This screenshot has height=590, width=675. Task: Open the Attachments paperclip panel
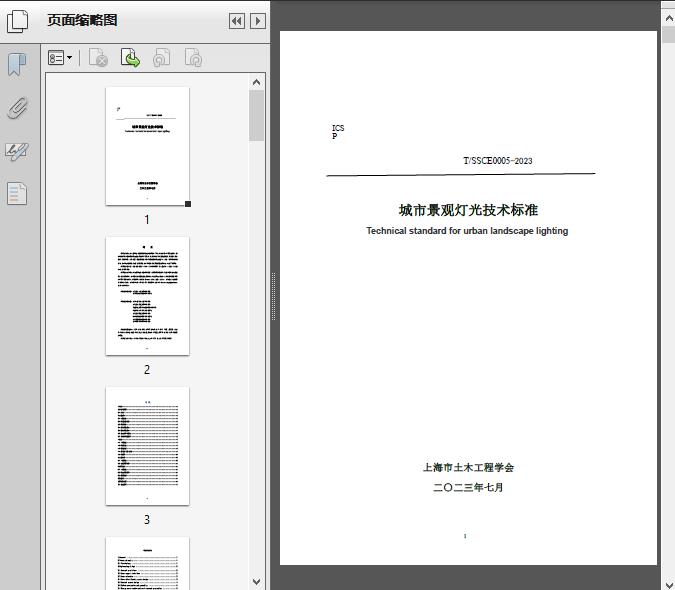[x=17, y=108]
